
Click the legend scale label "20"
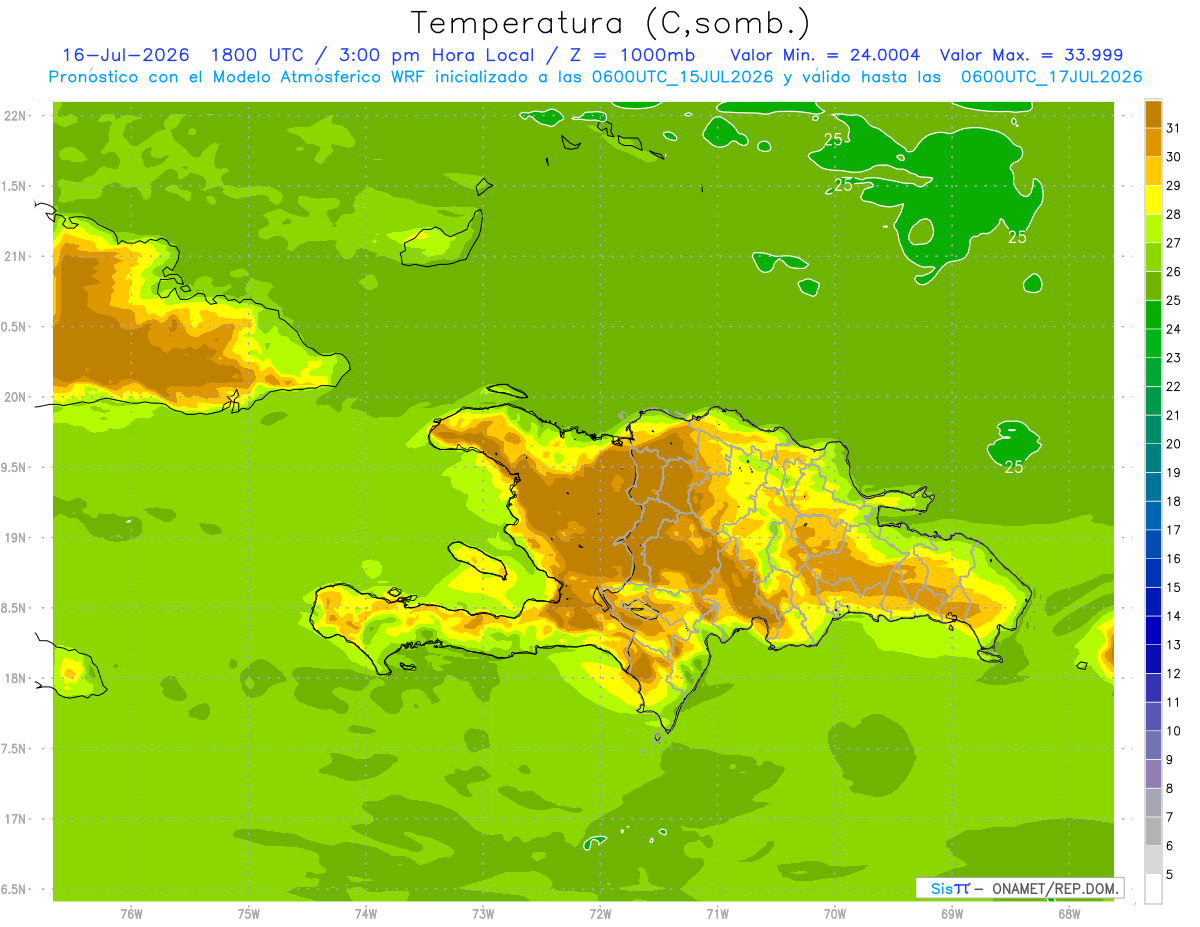tap(1173, 444)
